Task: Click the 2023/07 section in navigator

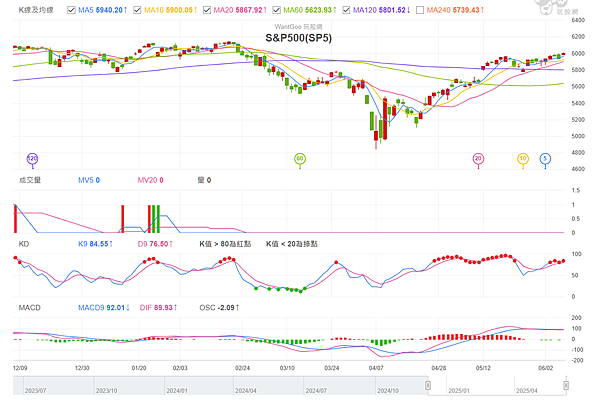Action: [x=35, y=391]
